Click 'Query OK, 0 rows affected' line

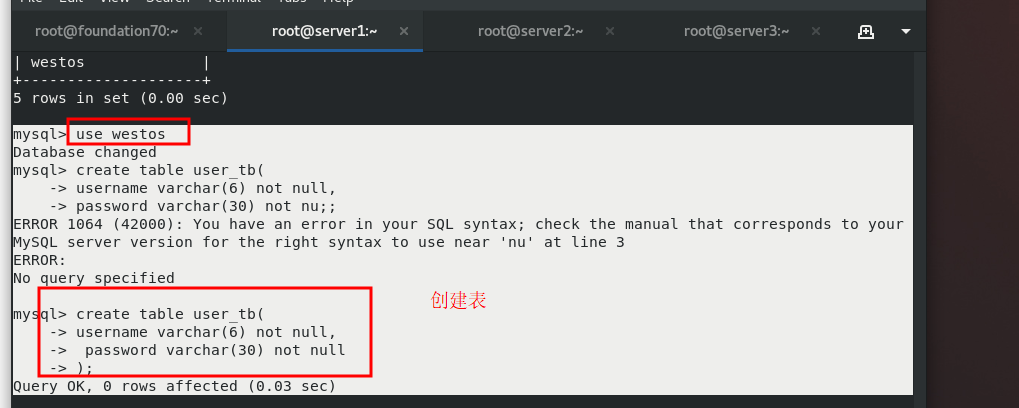174,386
